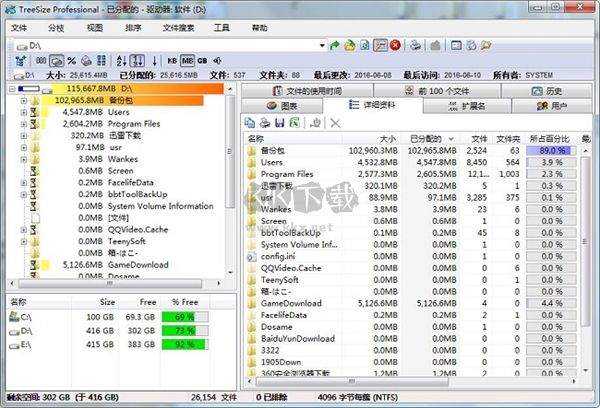This screenshot has width=600, height=408.
Task: Click the red stop scan icon
Action: (395, 46)
